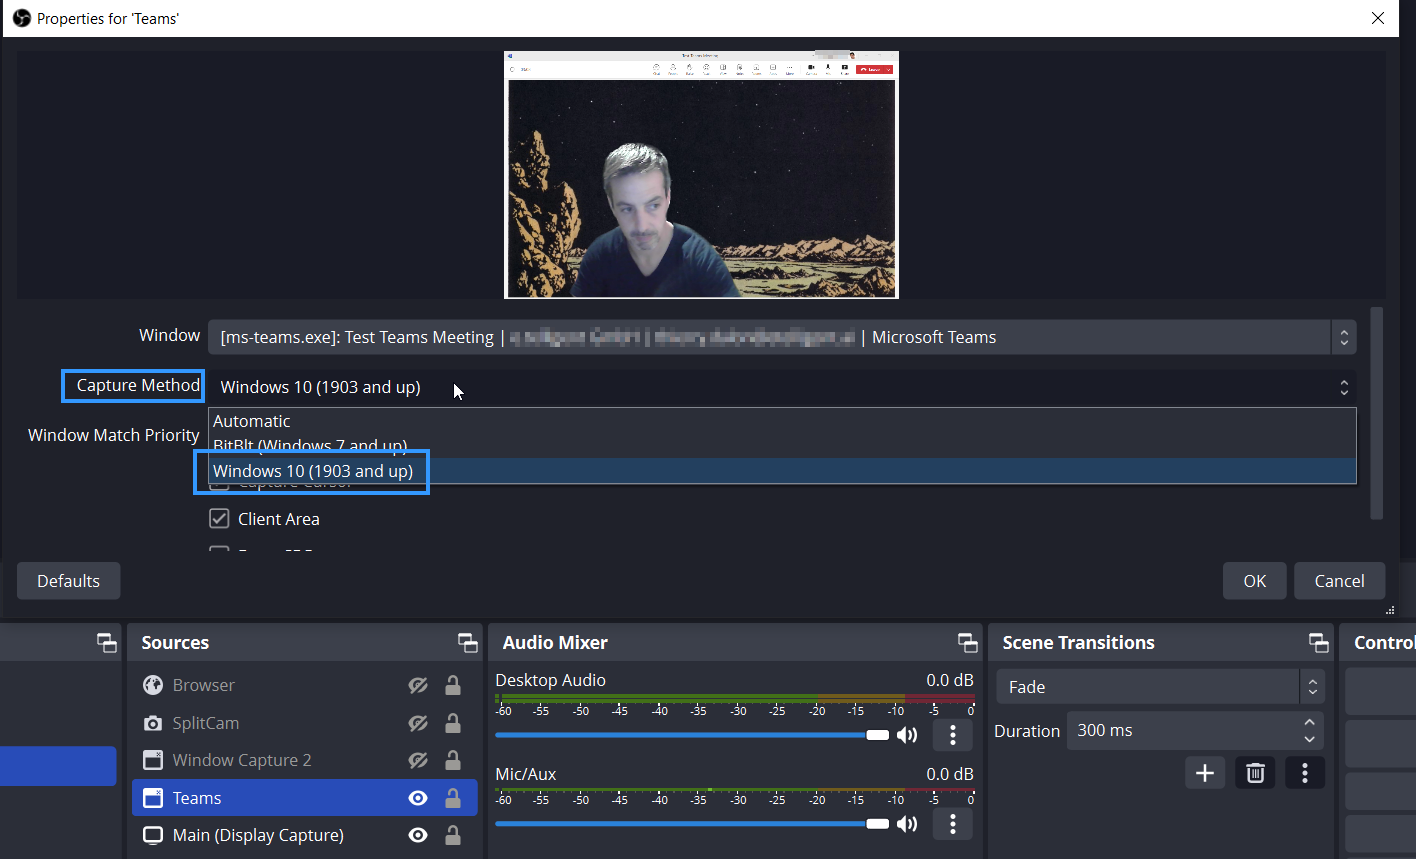
Task: Uncheck the Client Area checkbox
Action: pyautogui.click(x=219, y=519)
